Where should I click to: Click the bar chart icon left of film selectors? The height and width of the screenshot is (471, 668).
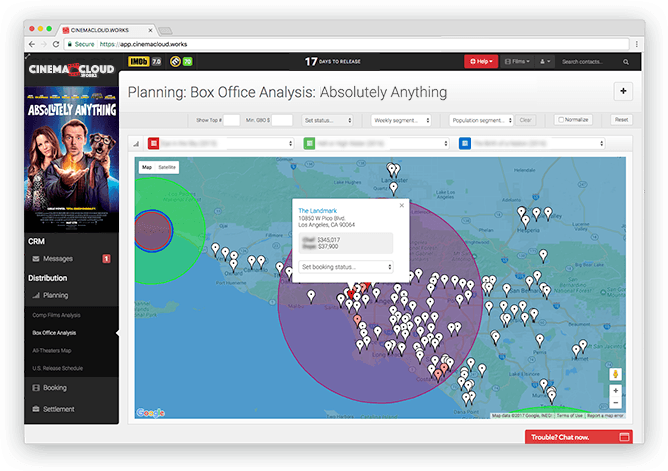136,143
